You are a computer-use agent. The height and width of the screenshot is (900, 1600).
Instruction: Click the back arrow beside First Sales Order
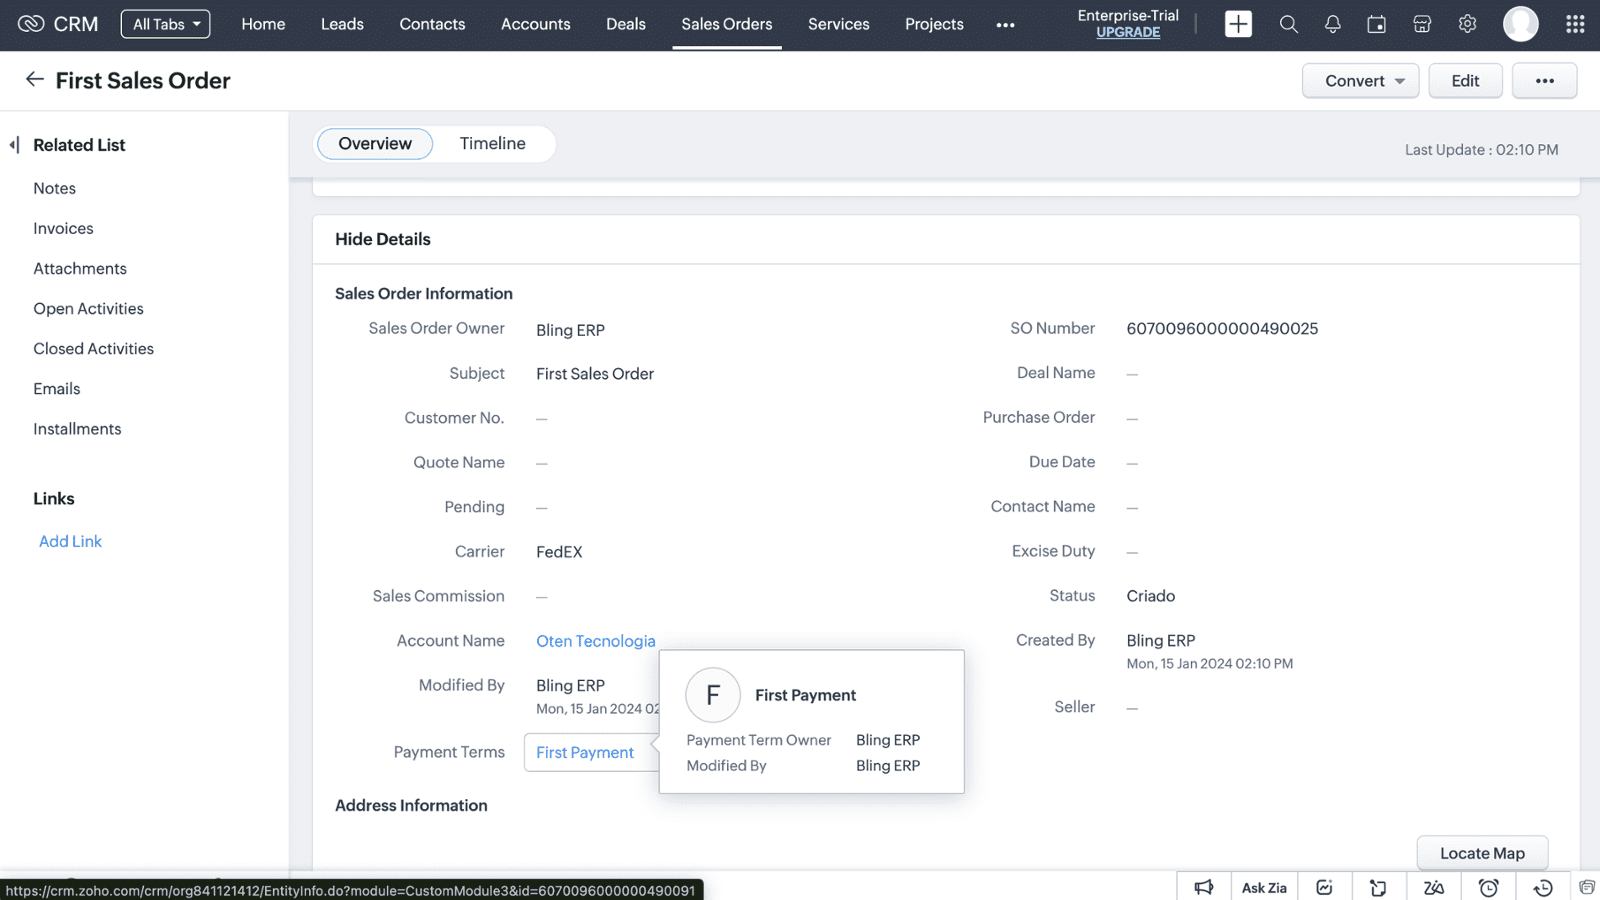[x=35, y=80]
